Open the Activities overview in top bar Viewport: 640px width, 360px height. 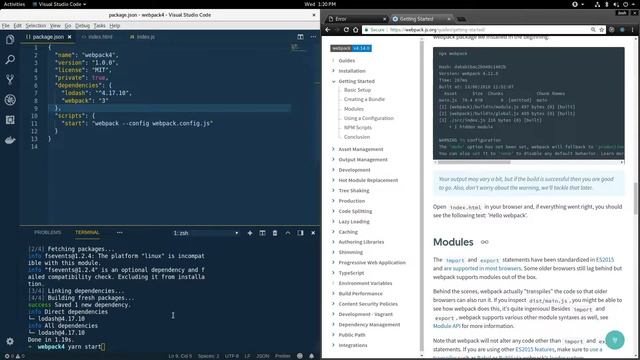[x=14, y=4]
